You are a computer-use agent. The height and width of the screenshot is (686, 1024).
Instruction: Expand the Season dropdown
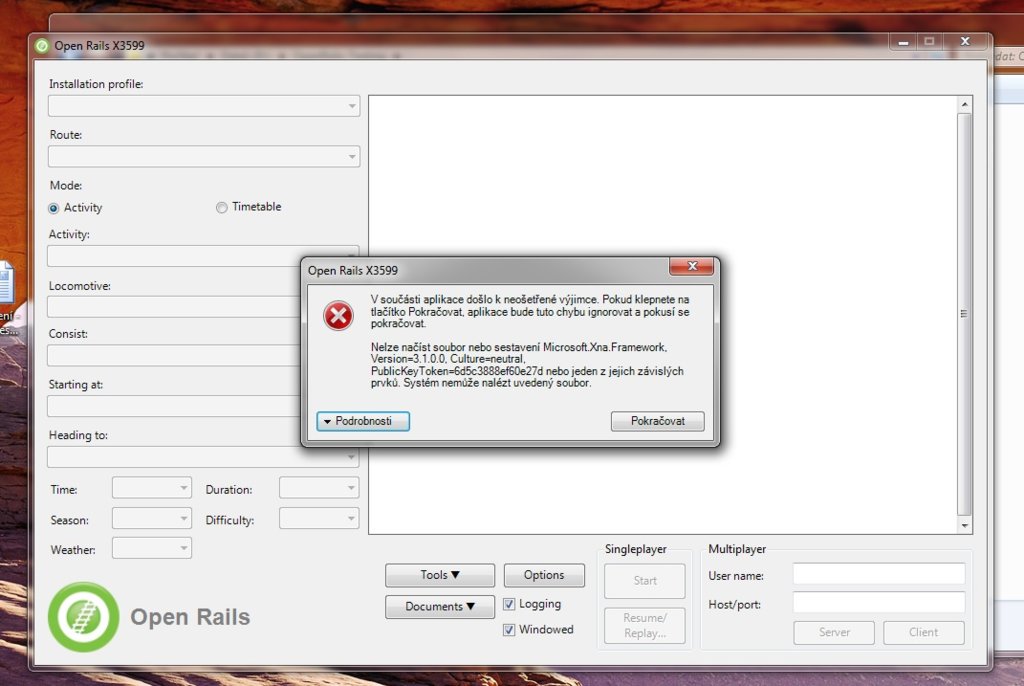152,519
